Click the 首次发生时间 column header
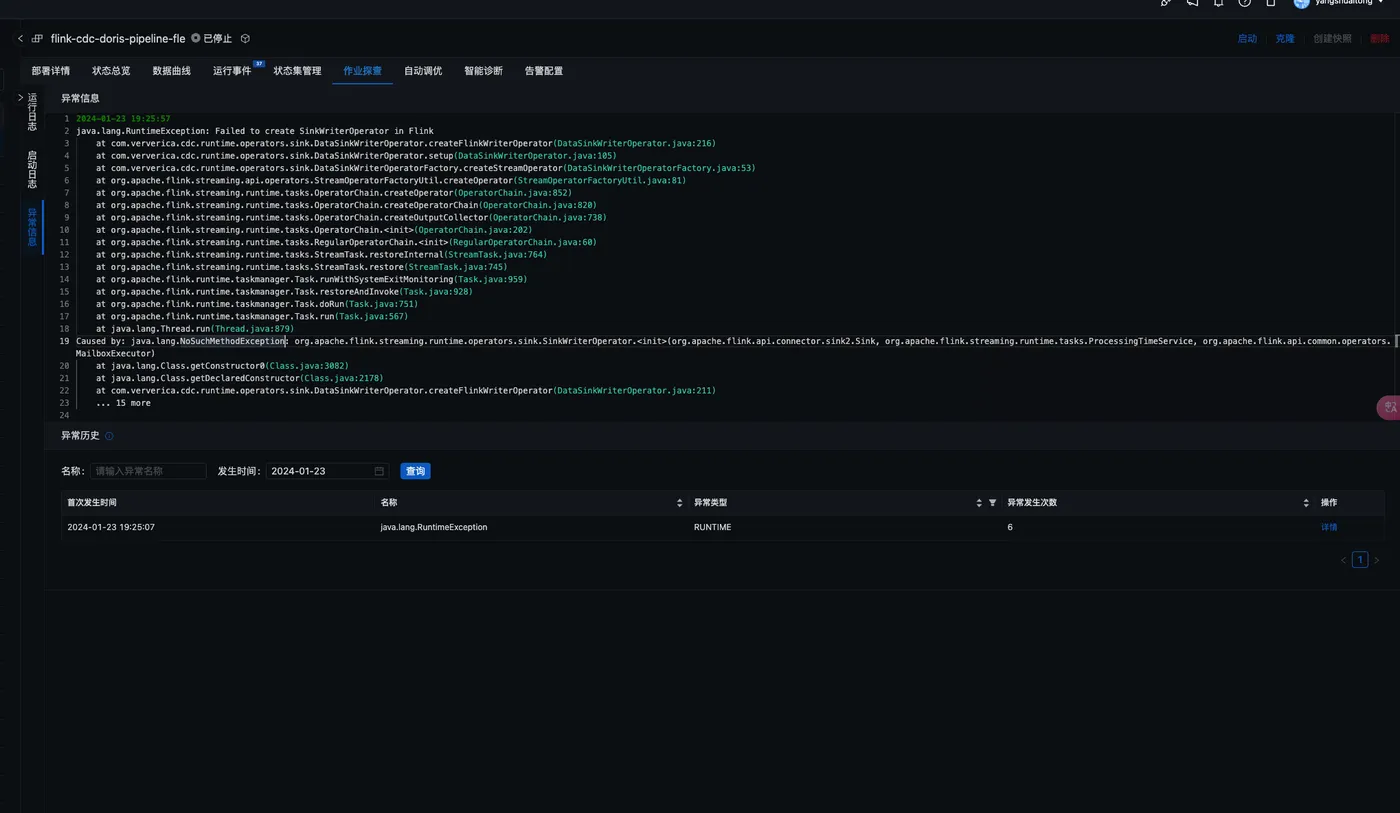Viewport: 1400px width, 813px height. (92, 502)
